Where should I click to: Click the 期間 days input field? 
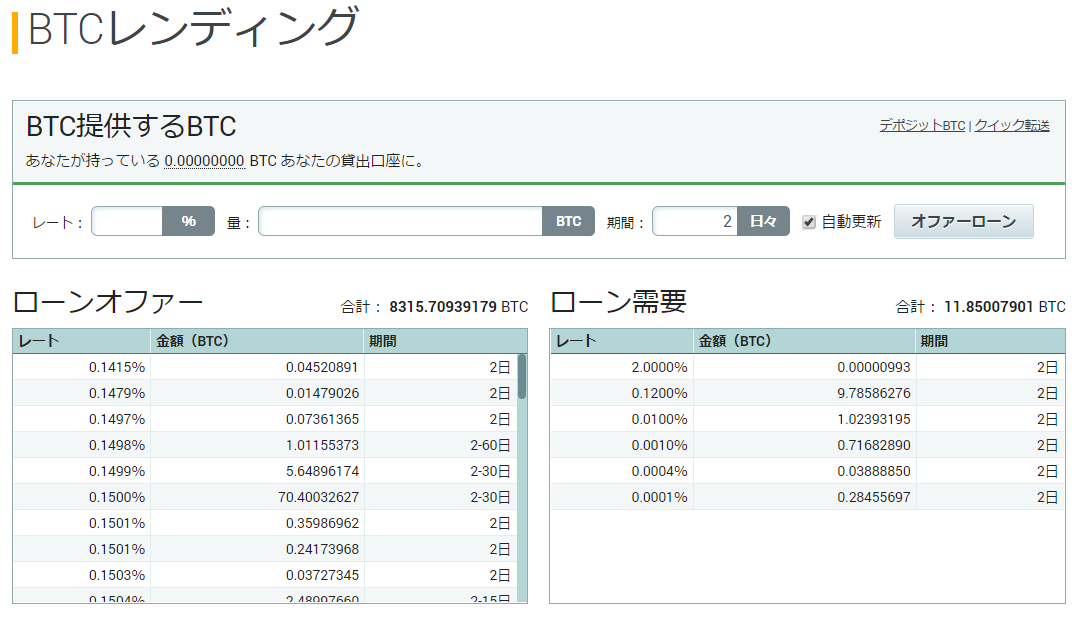(695, 221)
